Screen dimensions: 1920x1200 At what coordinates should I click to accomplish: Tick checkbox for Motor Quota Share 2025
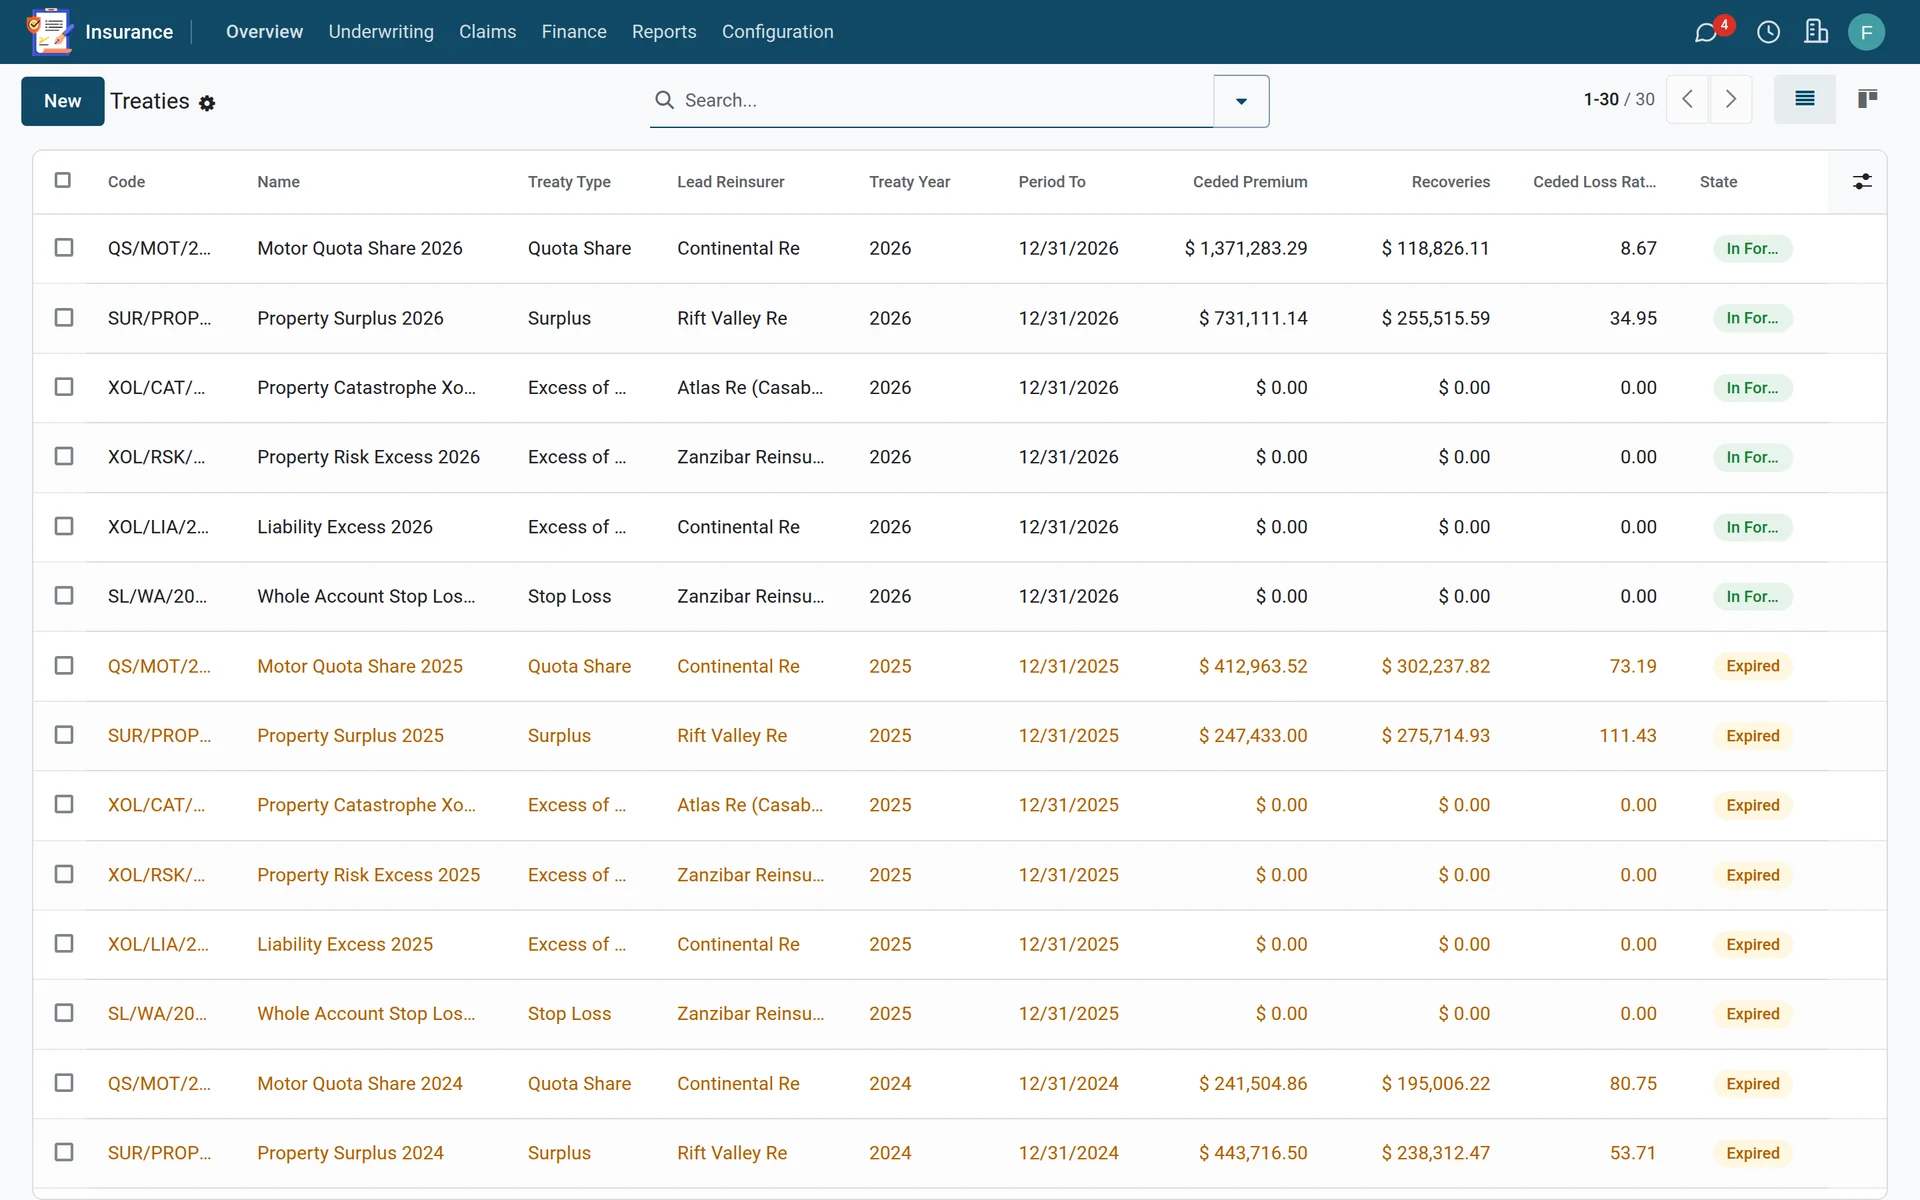64,665
